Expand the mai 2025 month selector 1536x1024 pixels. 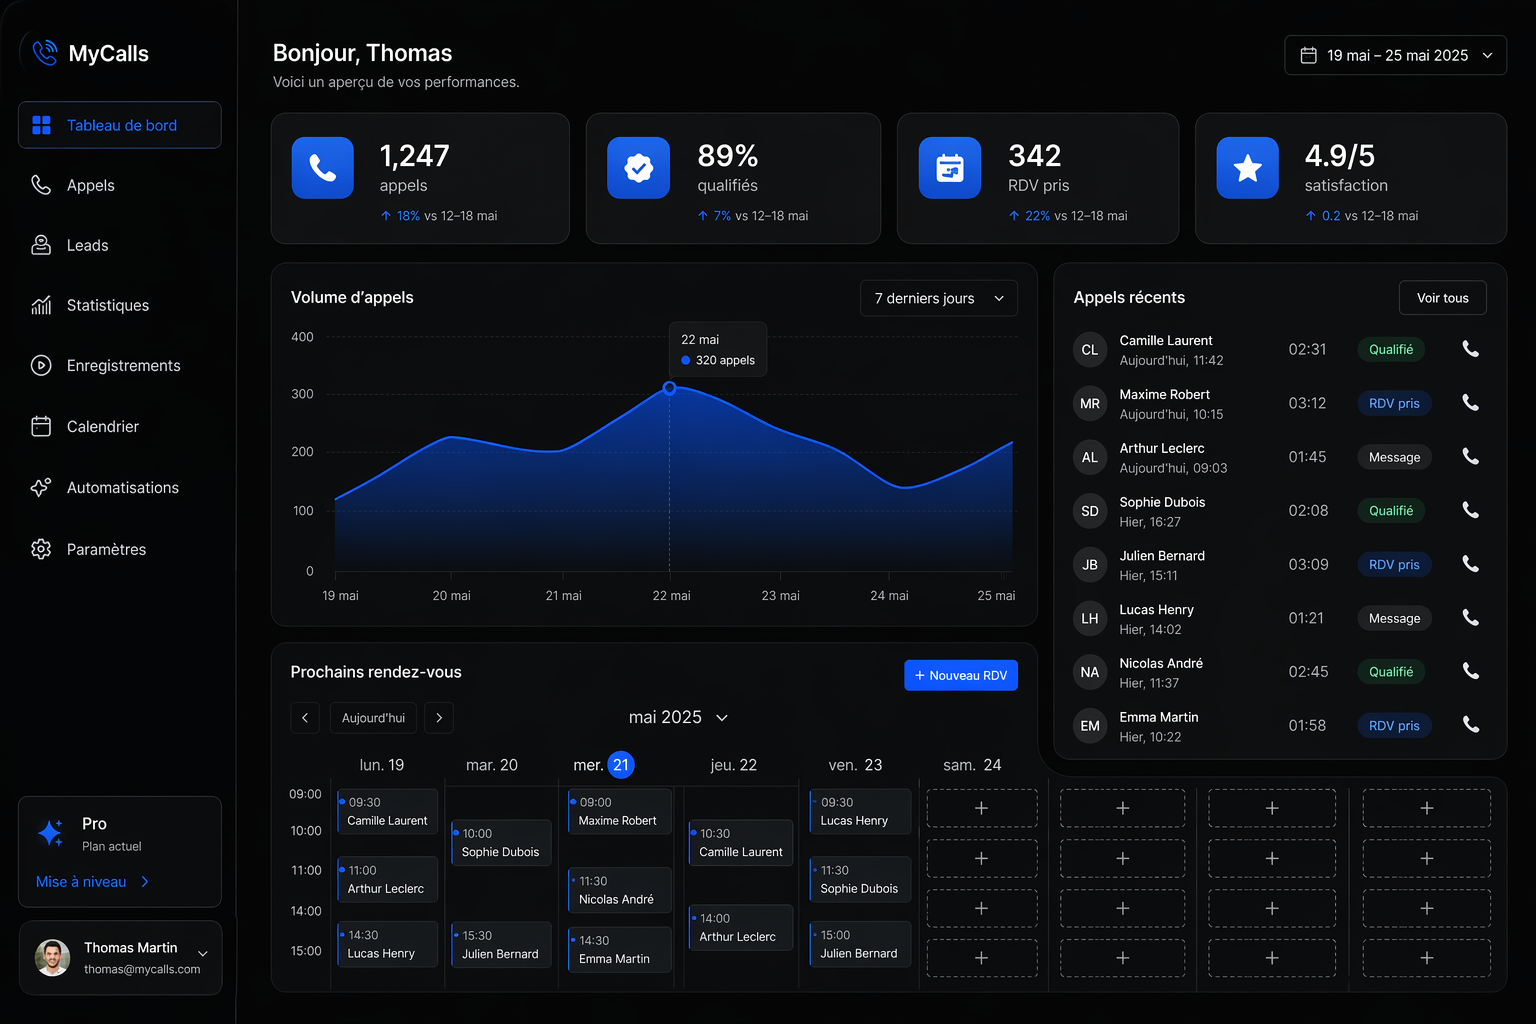pyautogui.click(x=678, y=717)
